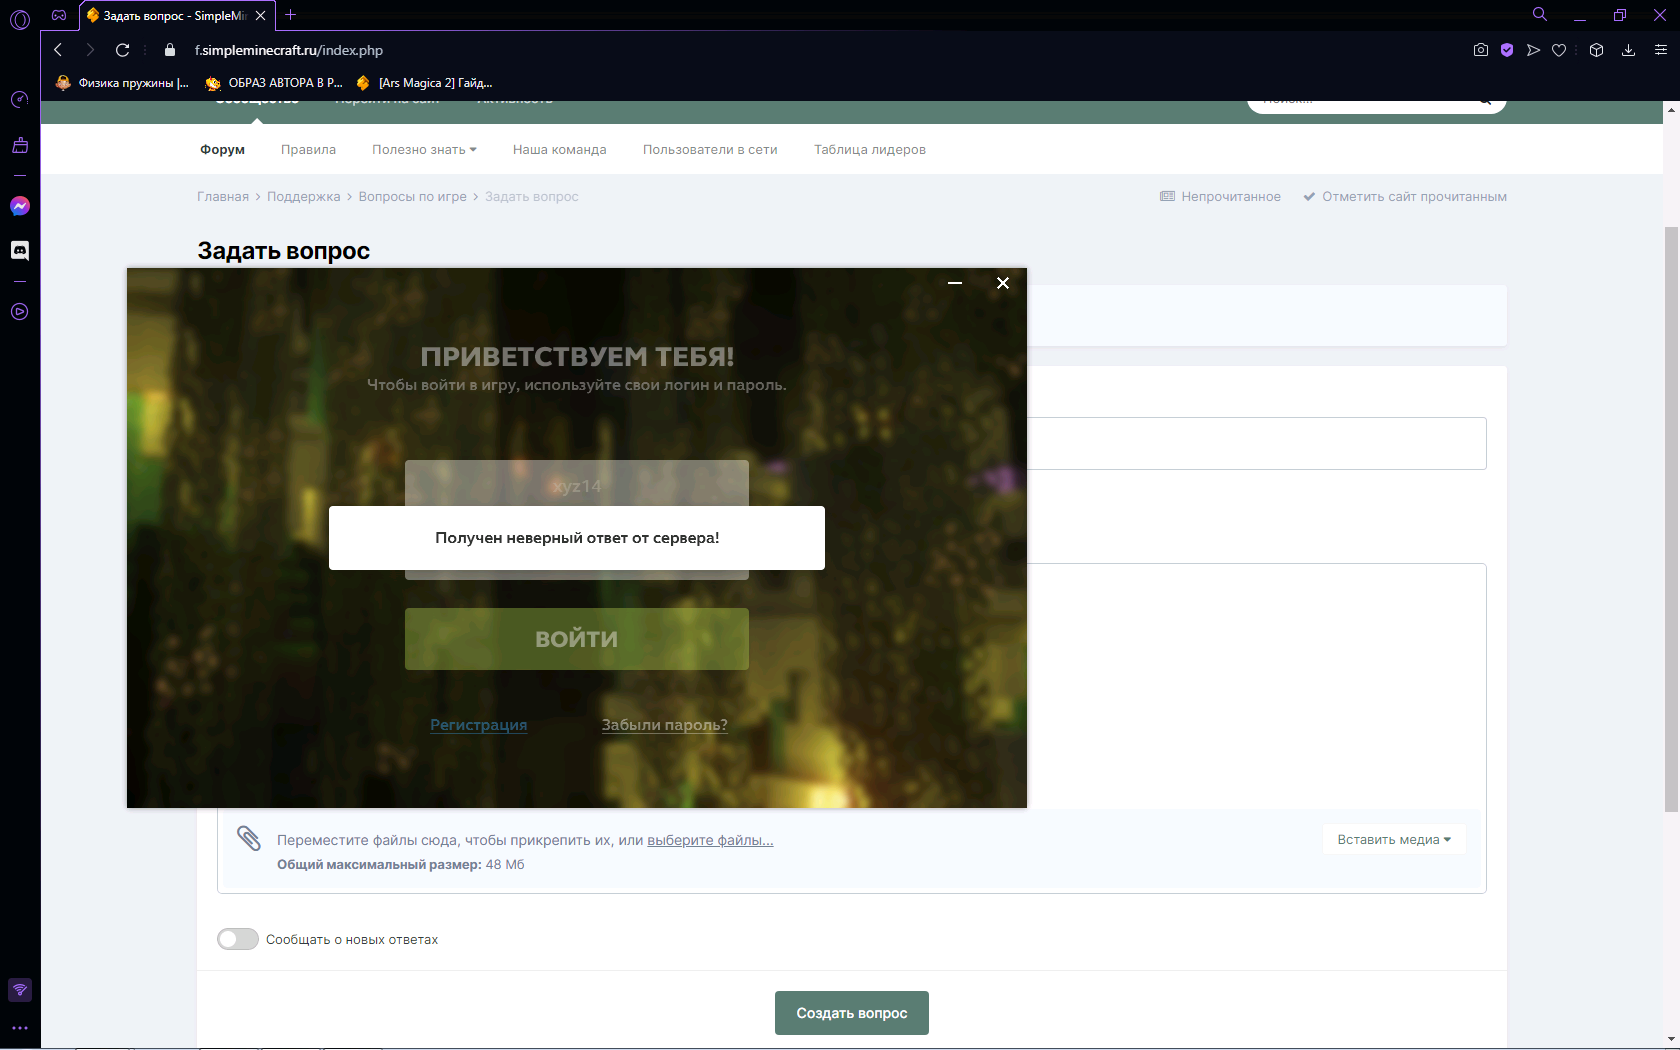Open the ad blocker shield icon
Image resolution: width=1680 pixels, height=1050 pixels.
coord(1507,50)
